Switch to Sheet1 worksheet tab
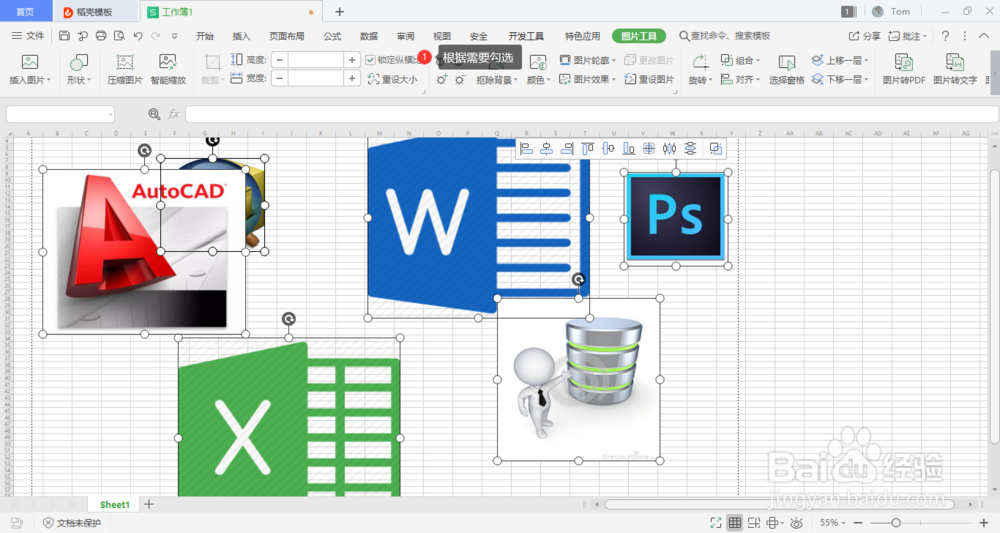 pyautogui.click(x=115, y=504)
